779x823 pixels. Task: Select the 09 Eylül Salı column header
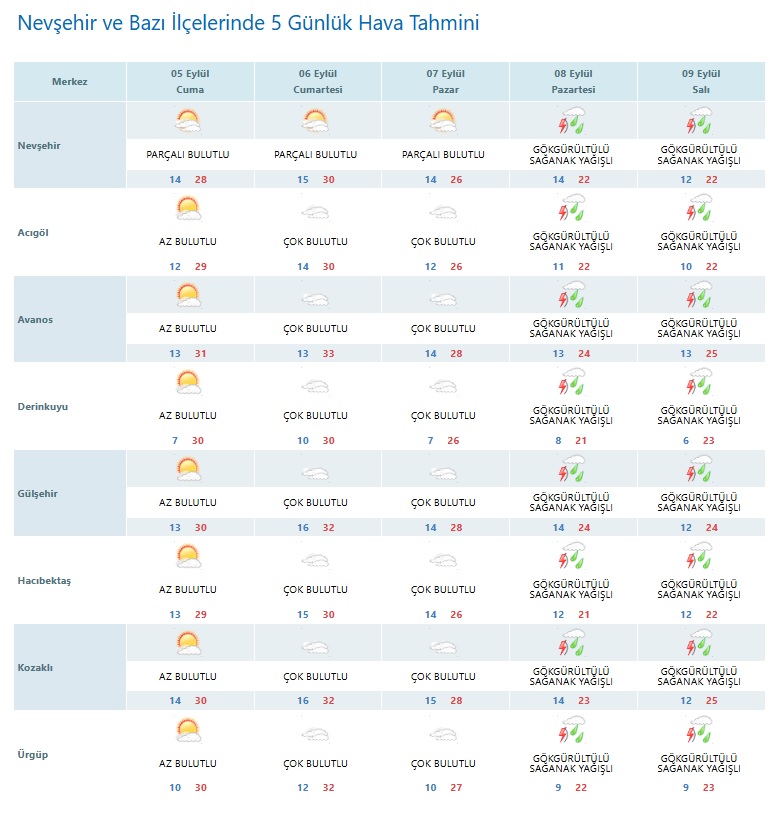coord(701,81)
